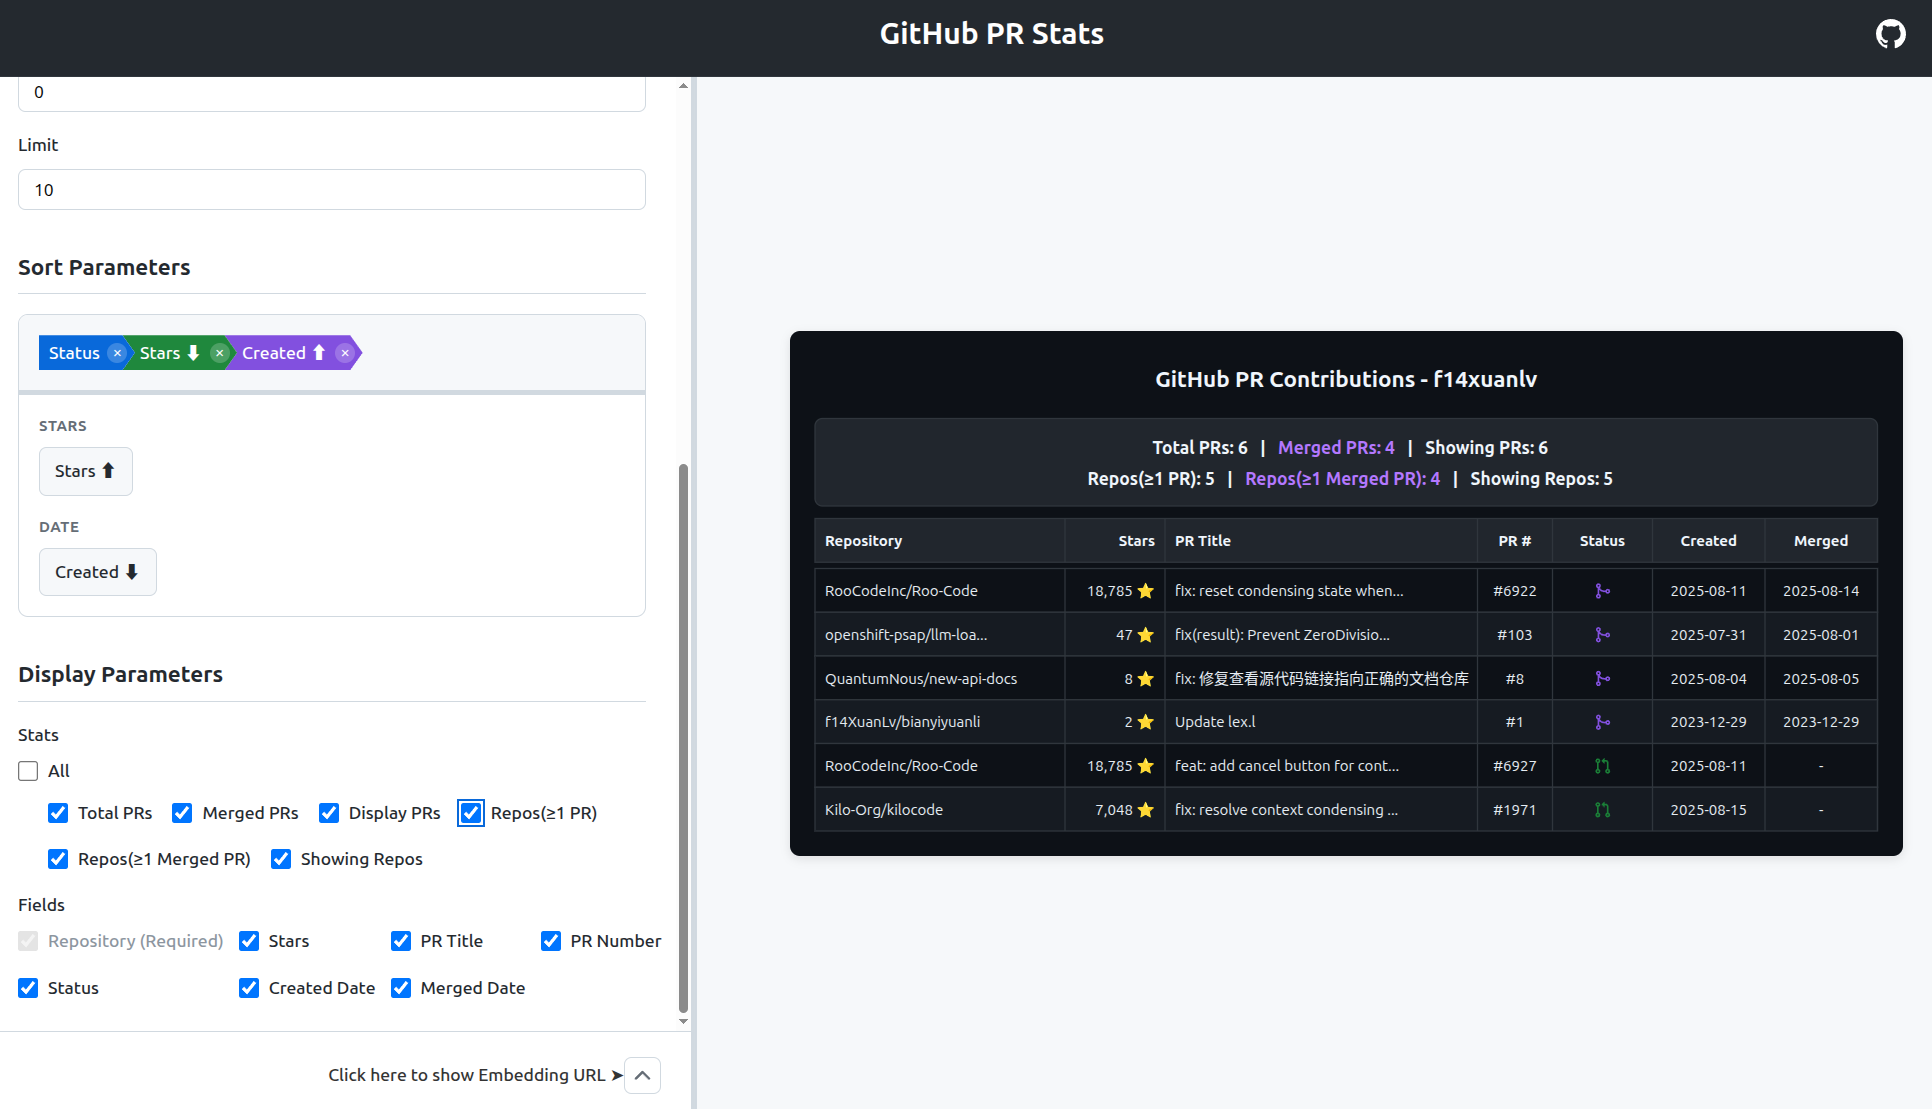Click 'Total PRs: 6' stat text

click(x=1199, y=448)
